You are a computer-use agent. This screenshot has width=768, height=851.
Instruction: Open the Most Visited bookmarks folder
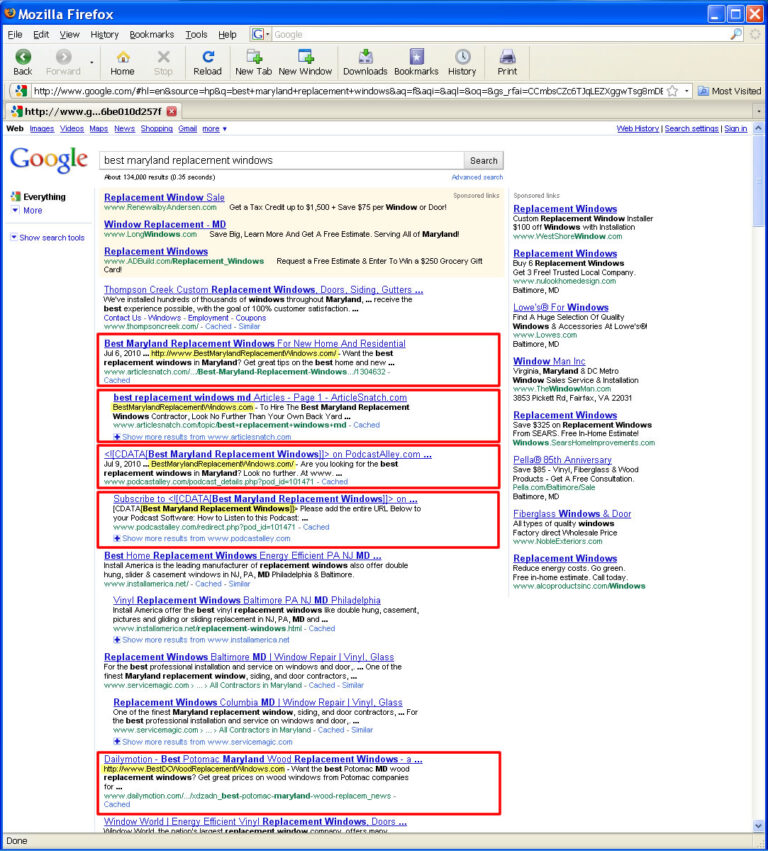[729, 91]
